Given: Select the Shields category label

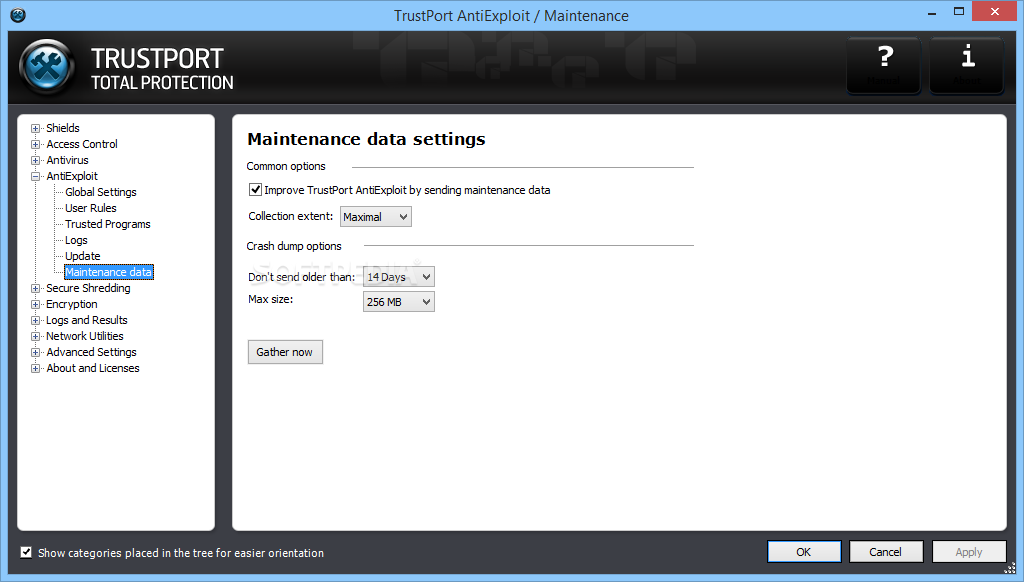Looking at the screenshot, I should point(63,128).
